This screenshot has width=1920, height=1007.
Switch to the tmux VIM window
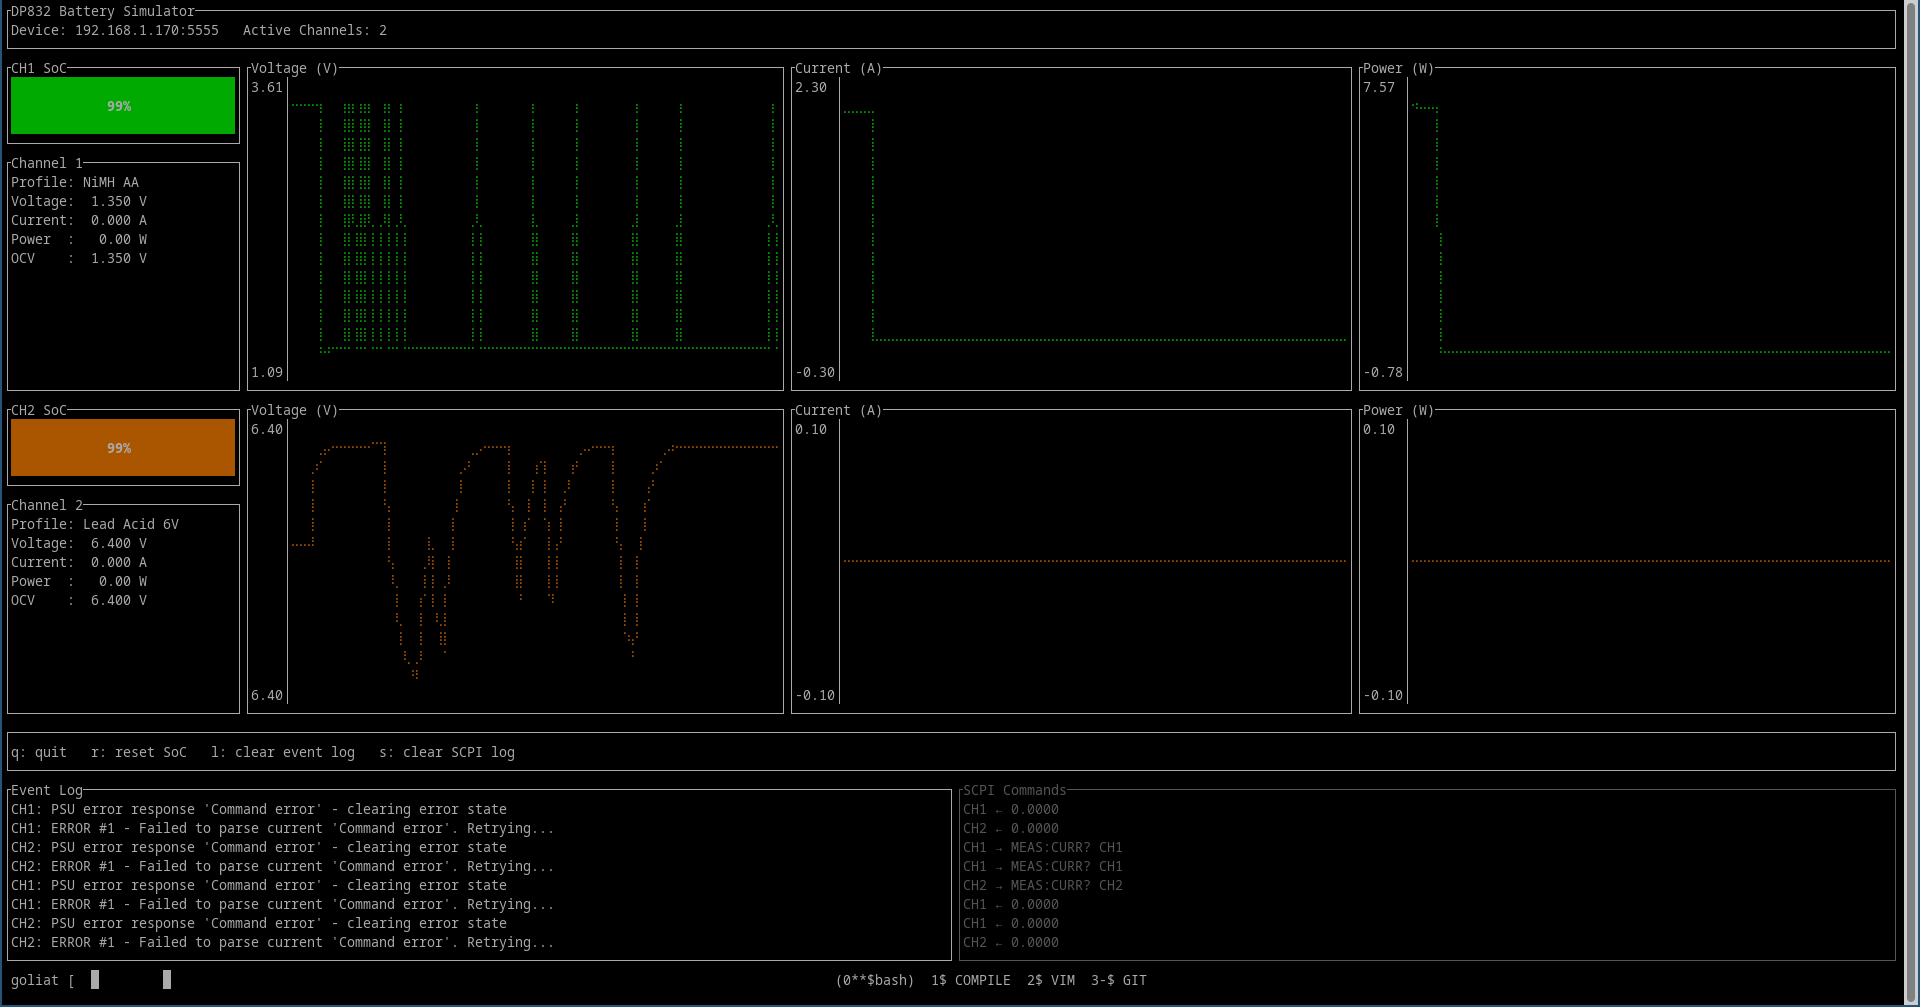[x=1050, y=980]
